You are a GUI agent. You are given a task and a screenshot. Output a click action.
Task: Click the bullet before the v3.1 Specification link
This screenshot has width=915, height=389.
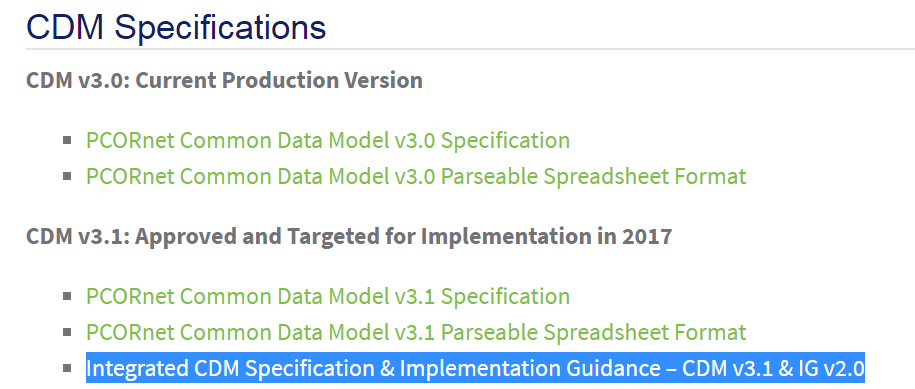67,296
